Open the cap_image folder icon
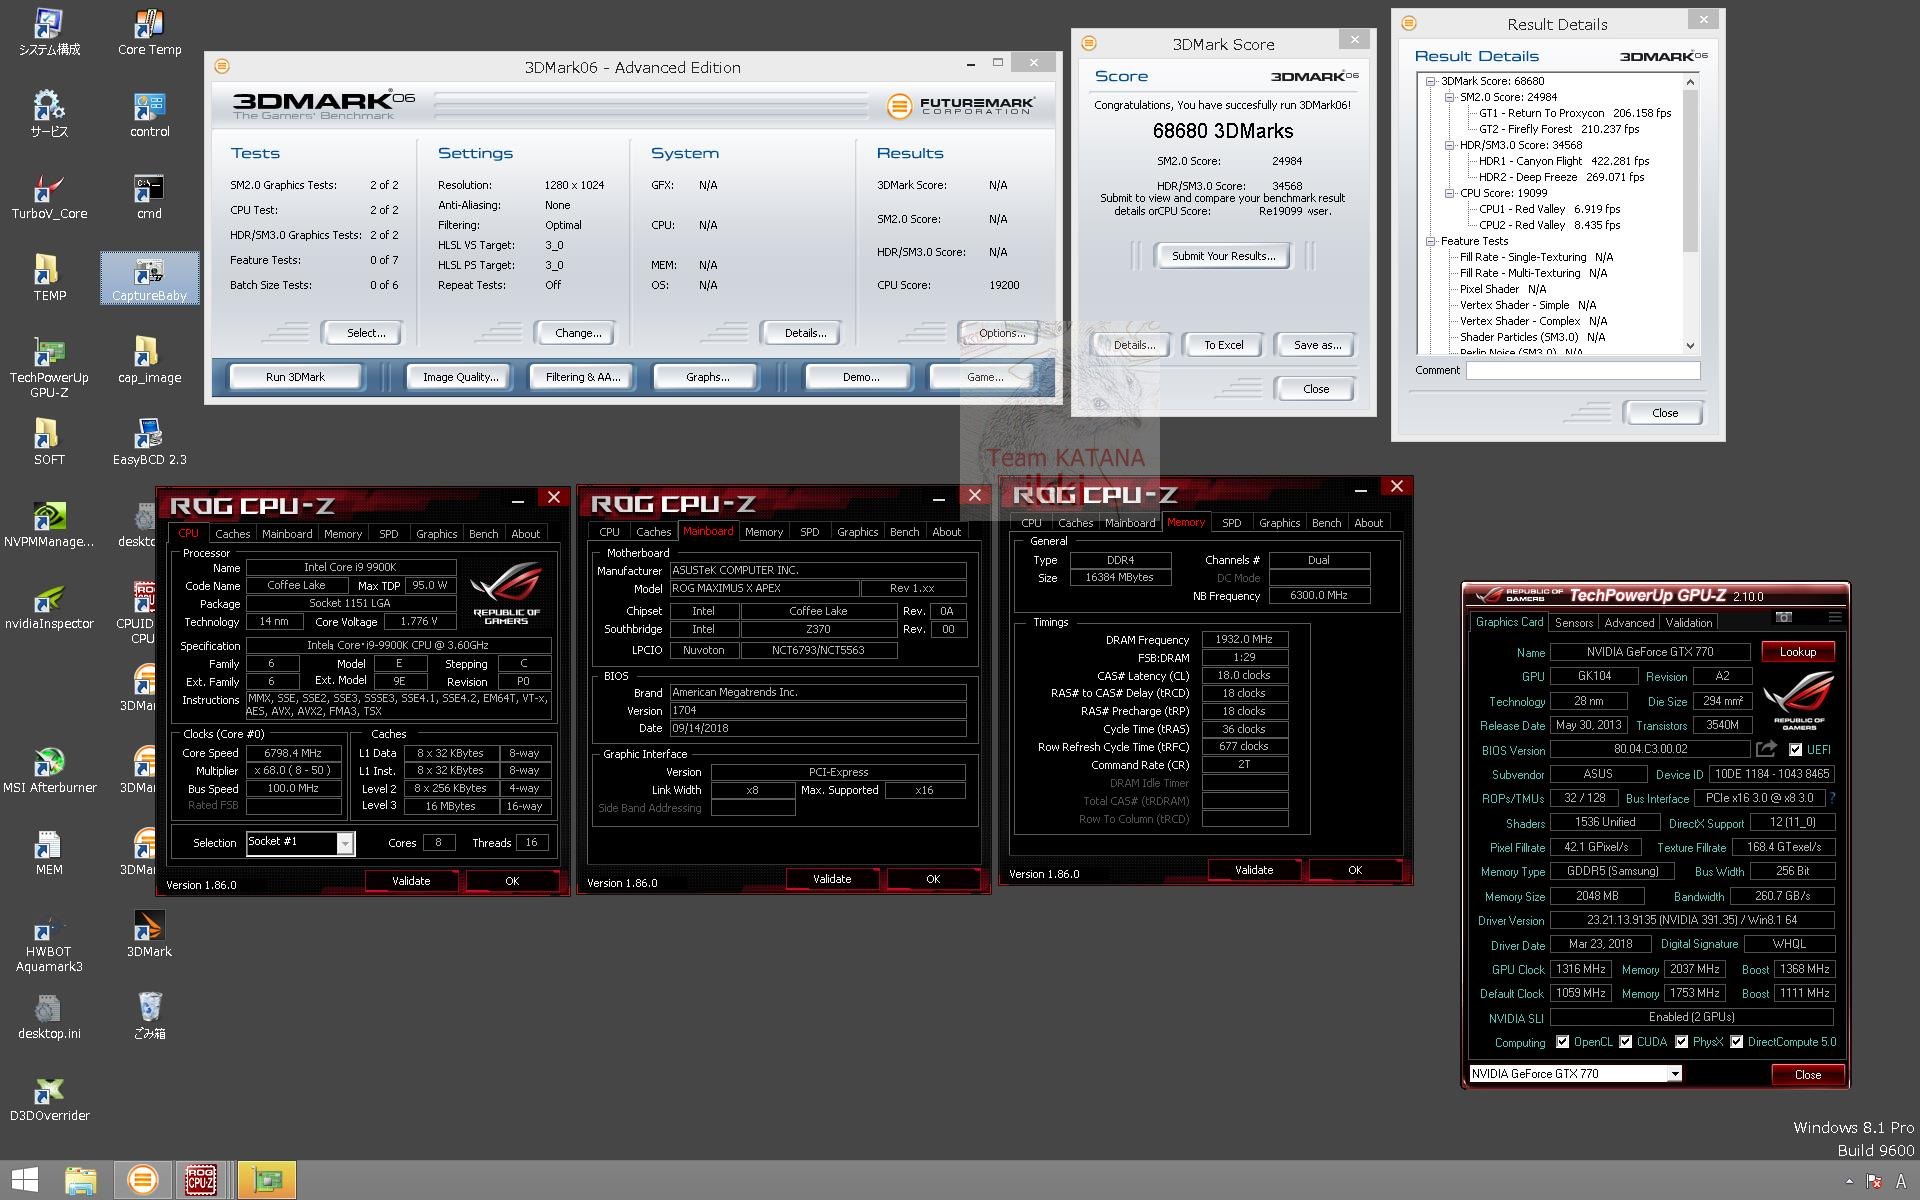1920x1200 pixels. point(149,361)
